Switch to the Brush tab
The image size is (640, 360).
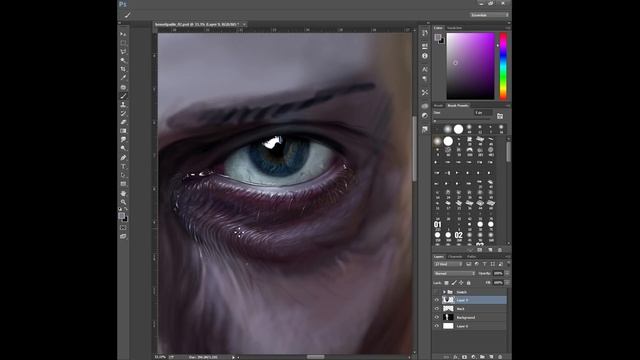click(438, 105)
